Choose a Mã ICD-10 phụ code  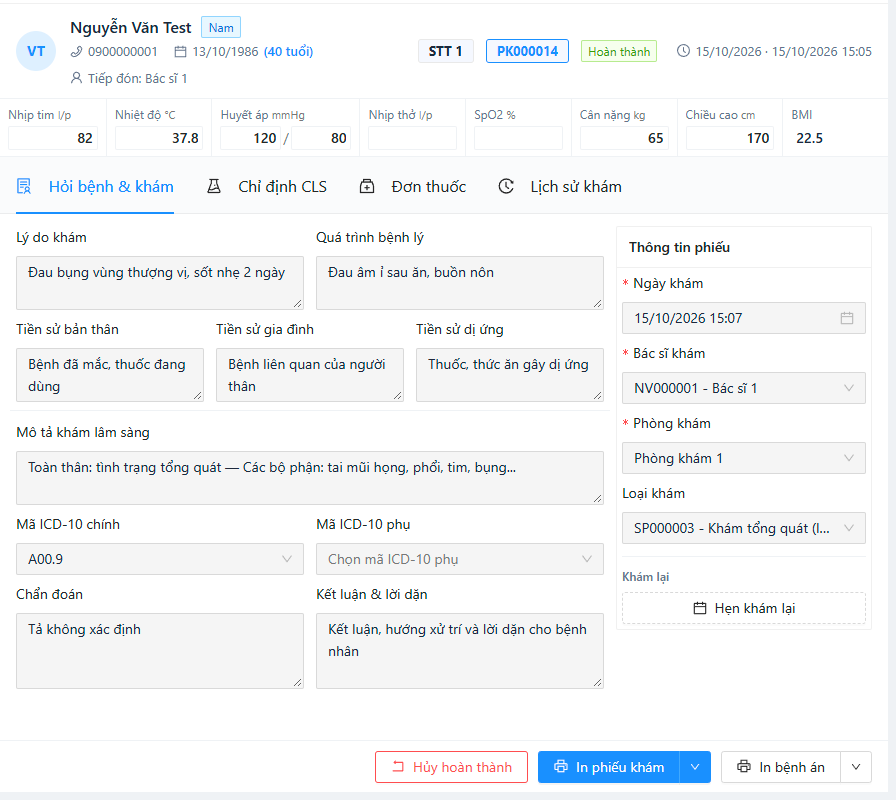point(459,559)
